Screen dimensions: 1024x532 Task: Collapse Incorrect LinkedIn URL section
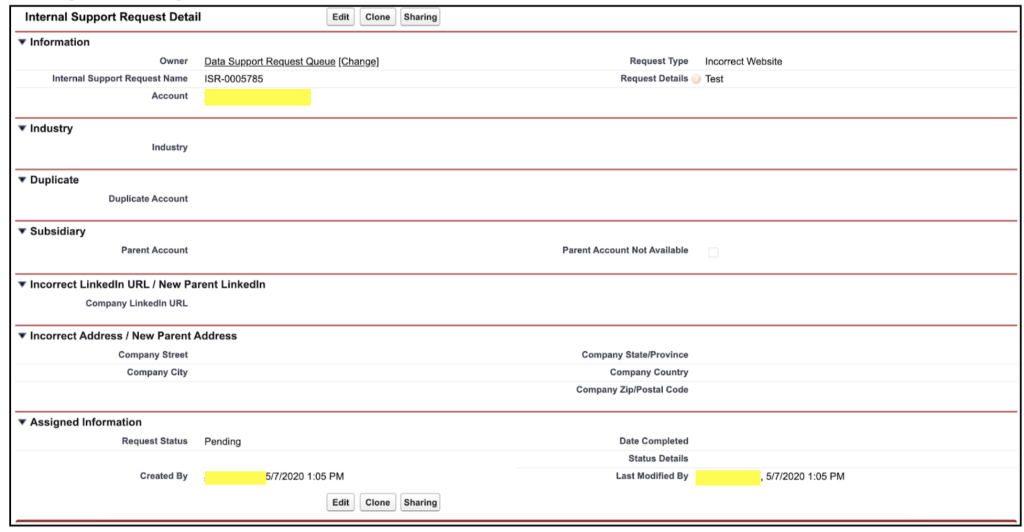click(x=22, y=285)
